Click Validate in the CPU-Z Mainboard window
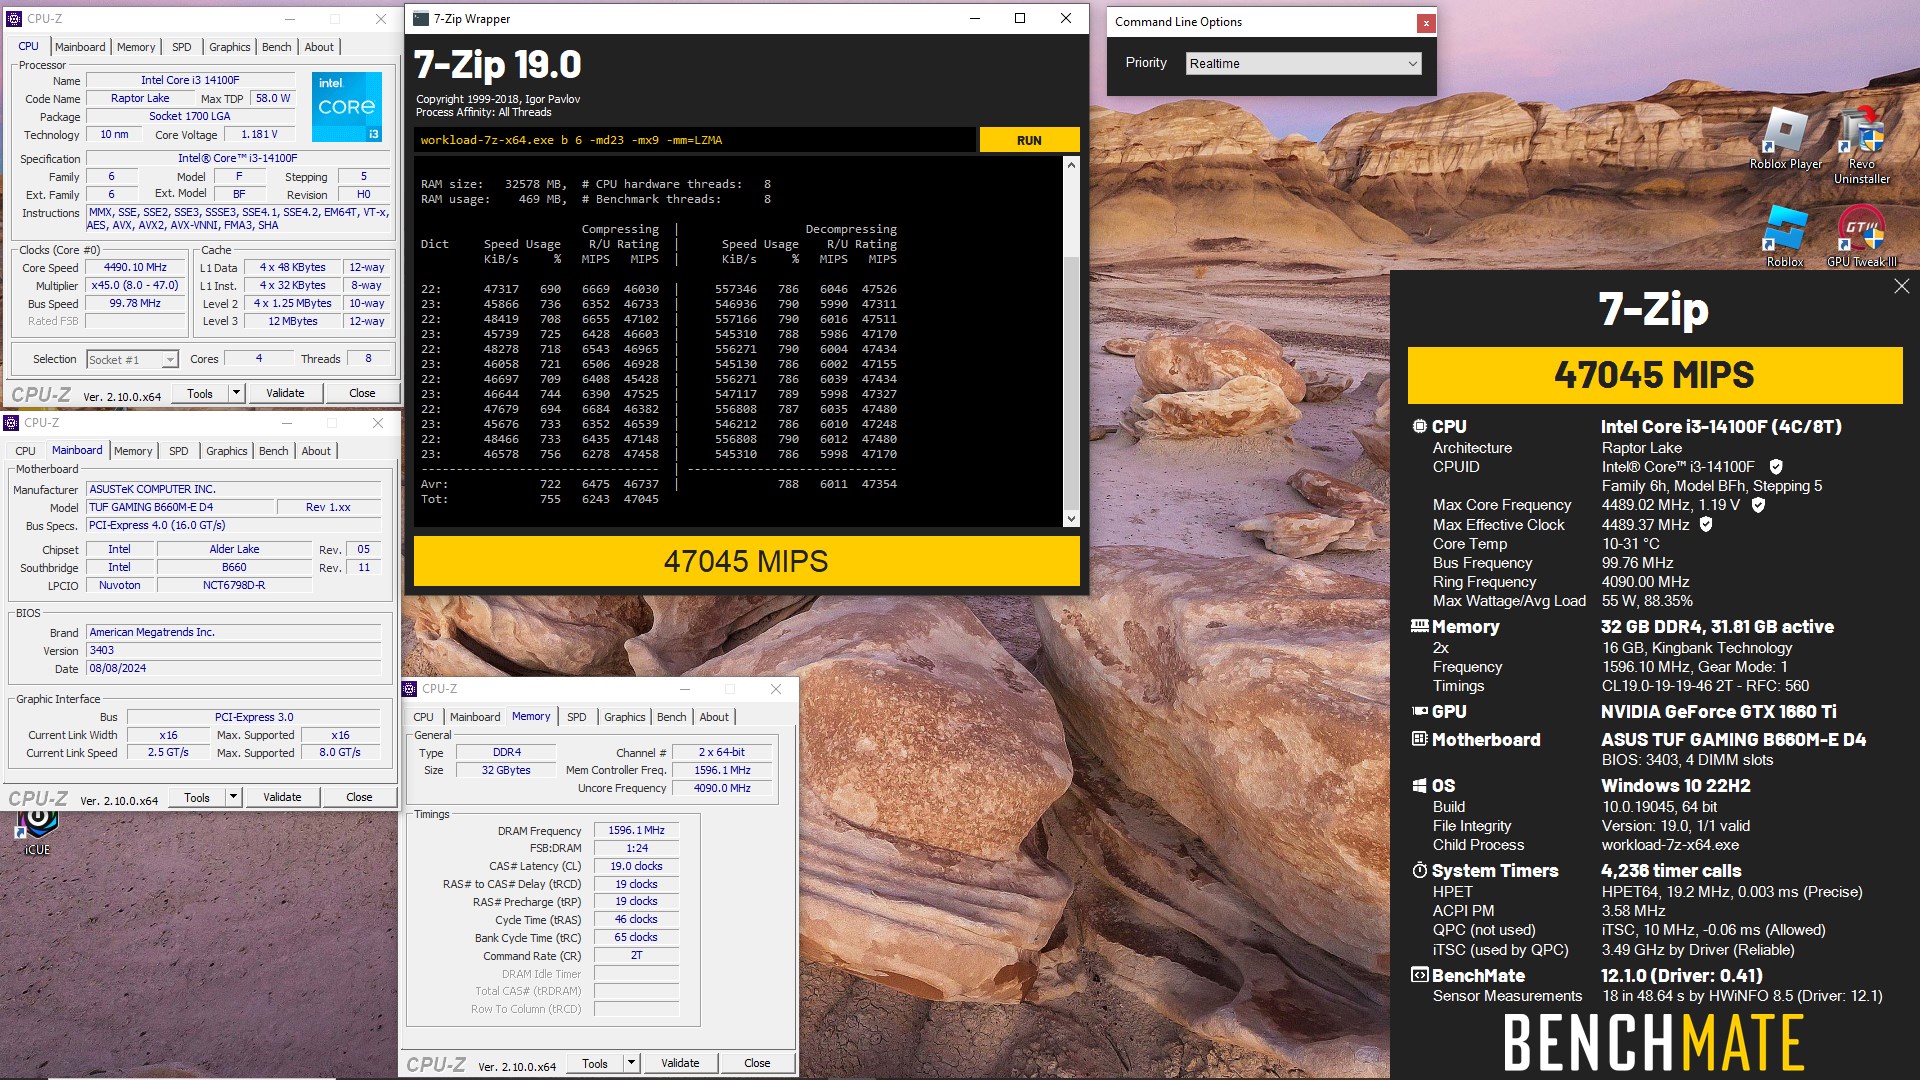This screenshot has height=1080, width=1920. pos(282,797)
